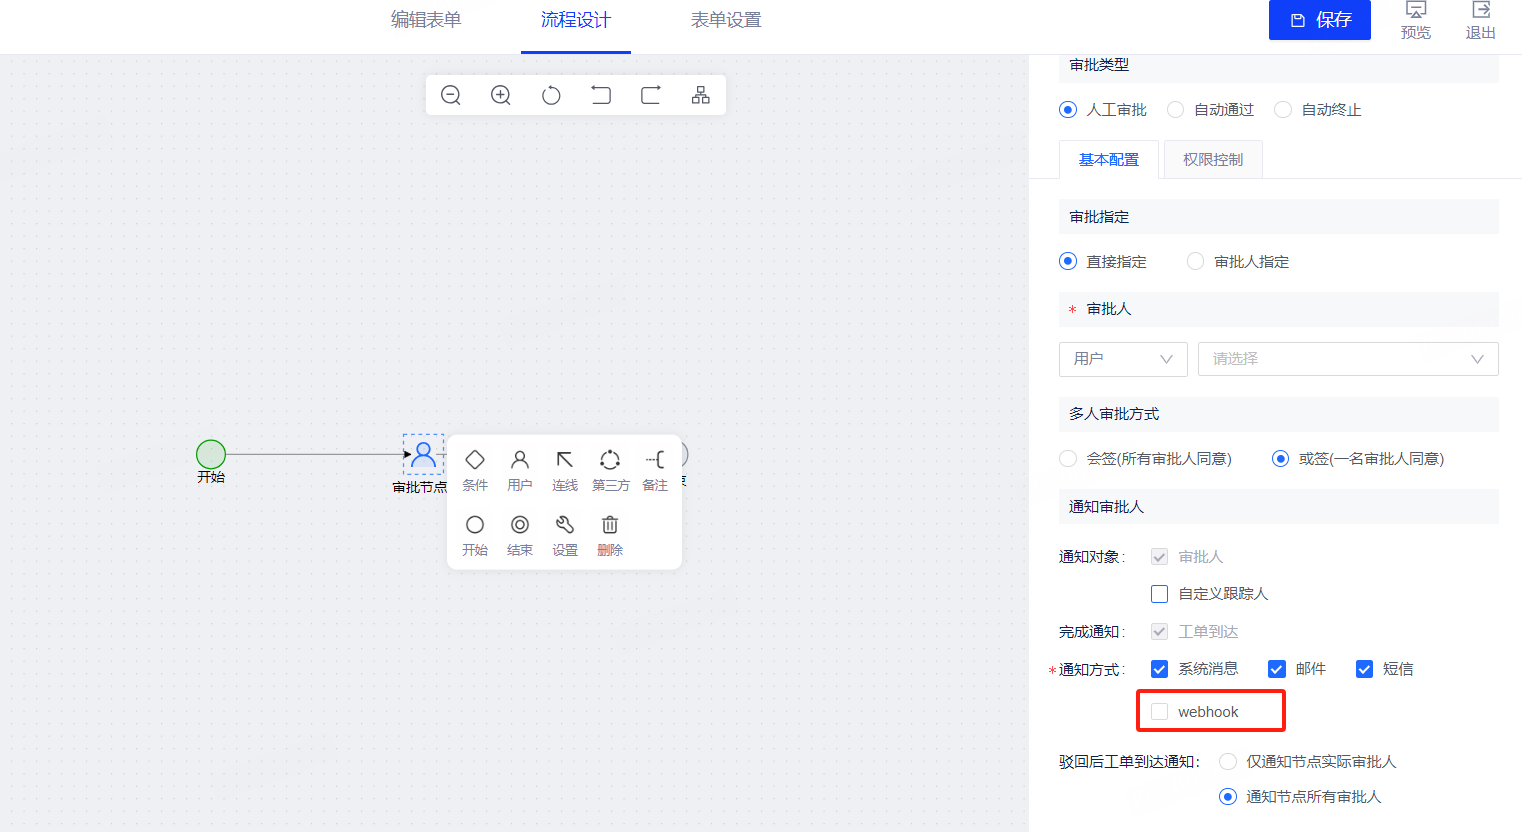Open the 用户 approver type dropdown
Screen dimensions: 1522x832
[x=1122, y=359]
